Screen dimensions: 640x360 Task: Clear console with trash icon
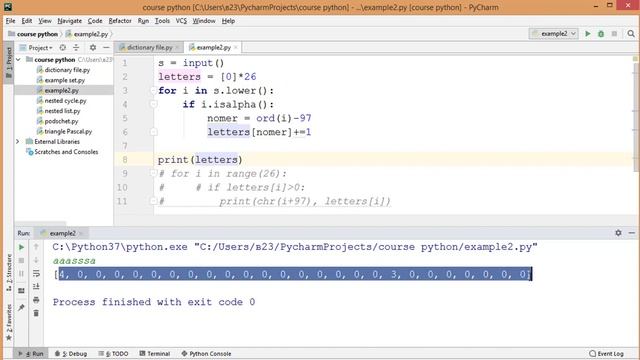tap(36, 313)
